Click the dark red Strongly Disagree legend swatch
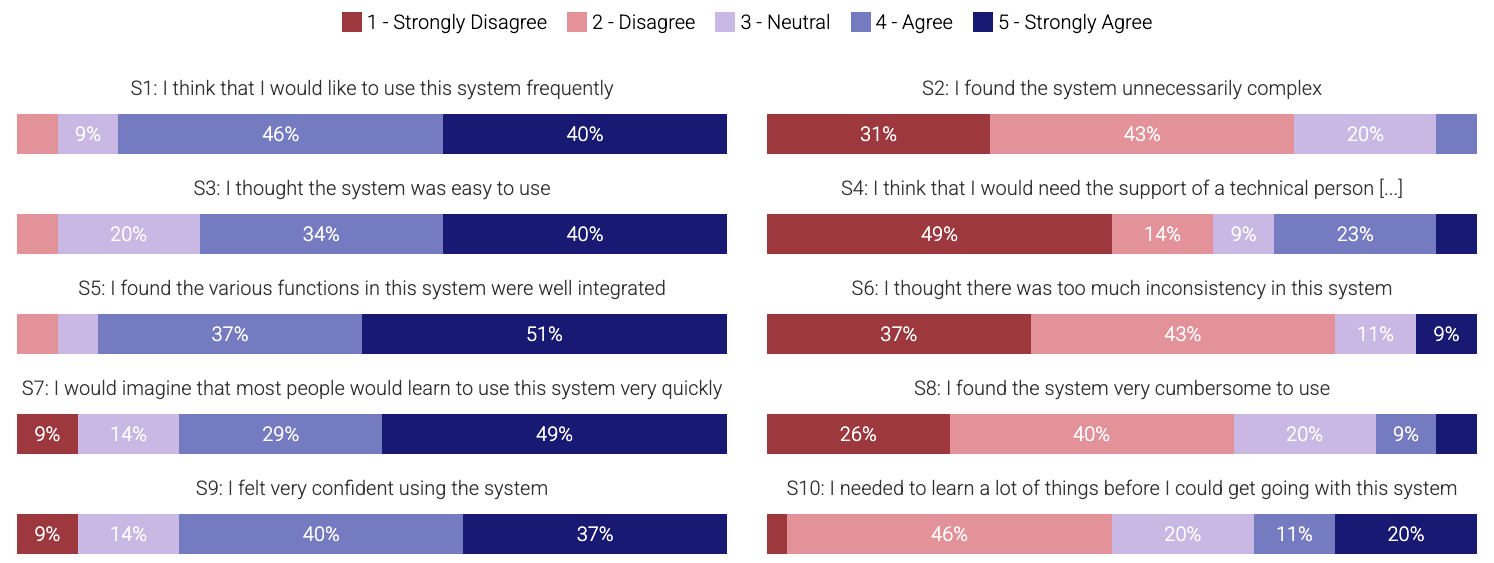The width and height of the screenshot is (1494, 563). click(352, 22)
